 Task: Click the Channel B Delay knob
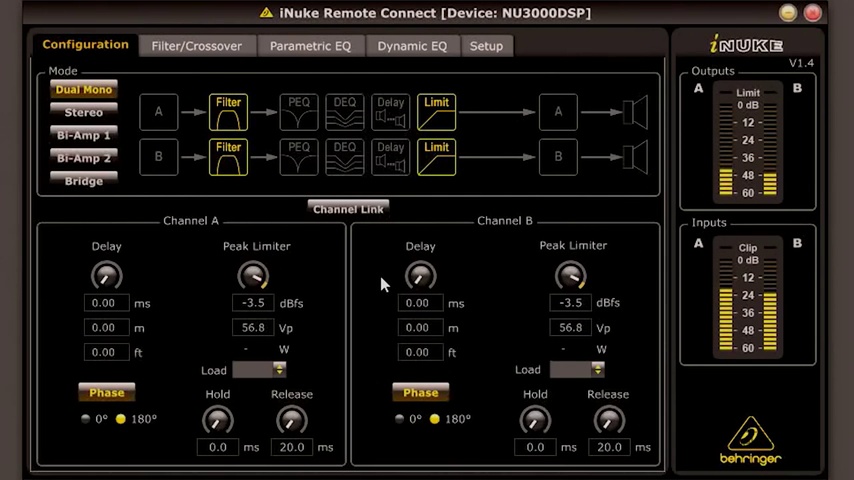(420, 276)
